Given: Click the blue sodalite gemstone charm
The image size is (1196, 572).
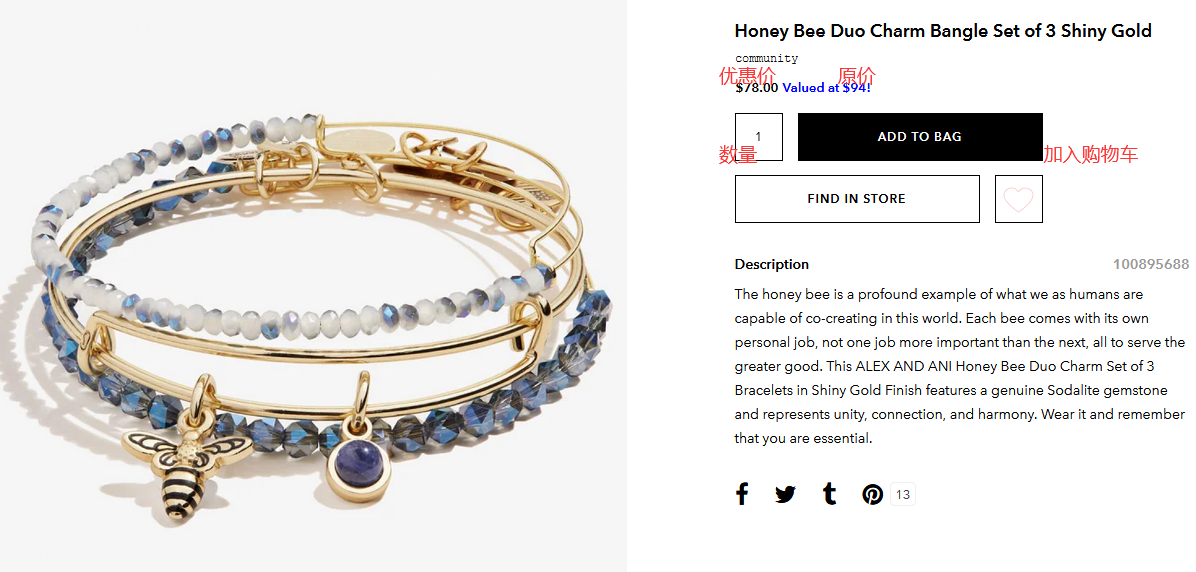Looking at the screenshot, I should coord(358,467).
